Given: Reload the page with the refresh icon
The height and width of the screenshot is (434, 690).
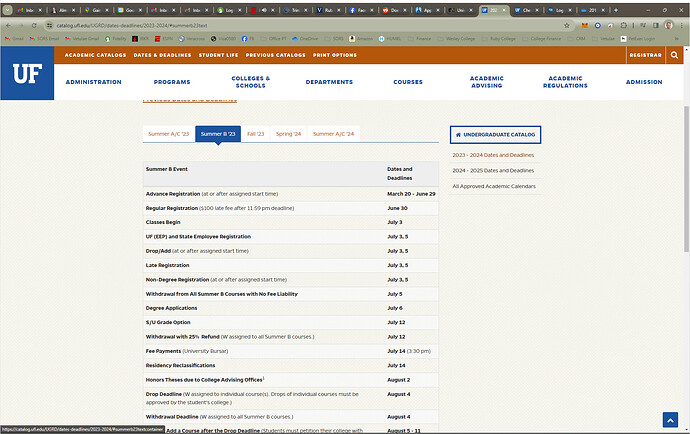Looking at the screenshot, I should [34, 26].
